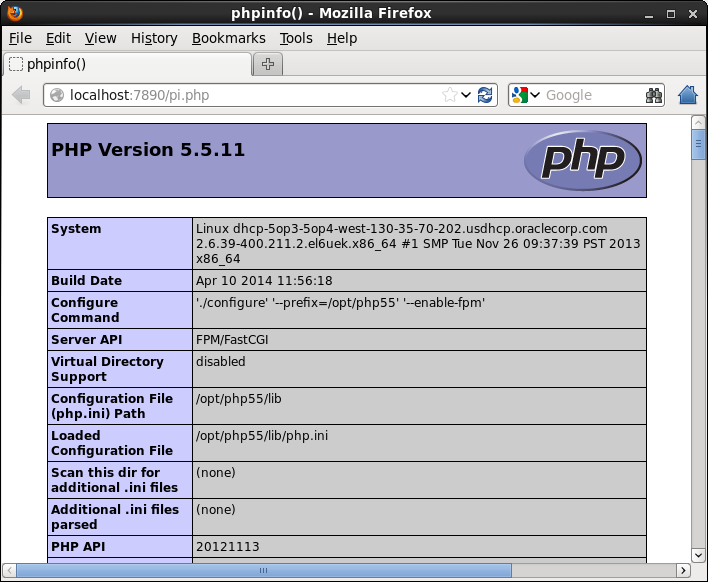Viewport: 708px width, 582px height.
Task: Click the horizontal scrollbar thumb
Action: pos(264,570)
